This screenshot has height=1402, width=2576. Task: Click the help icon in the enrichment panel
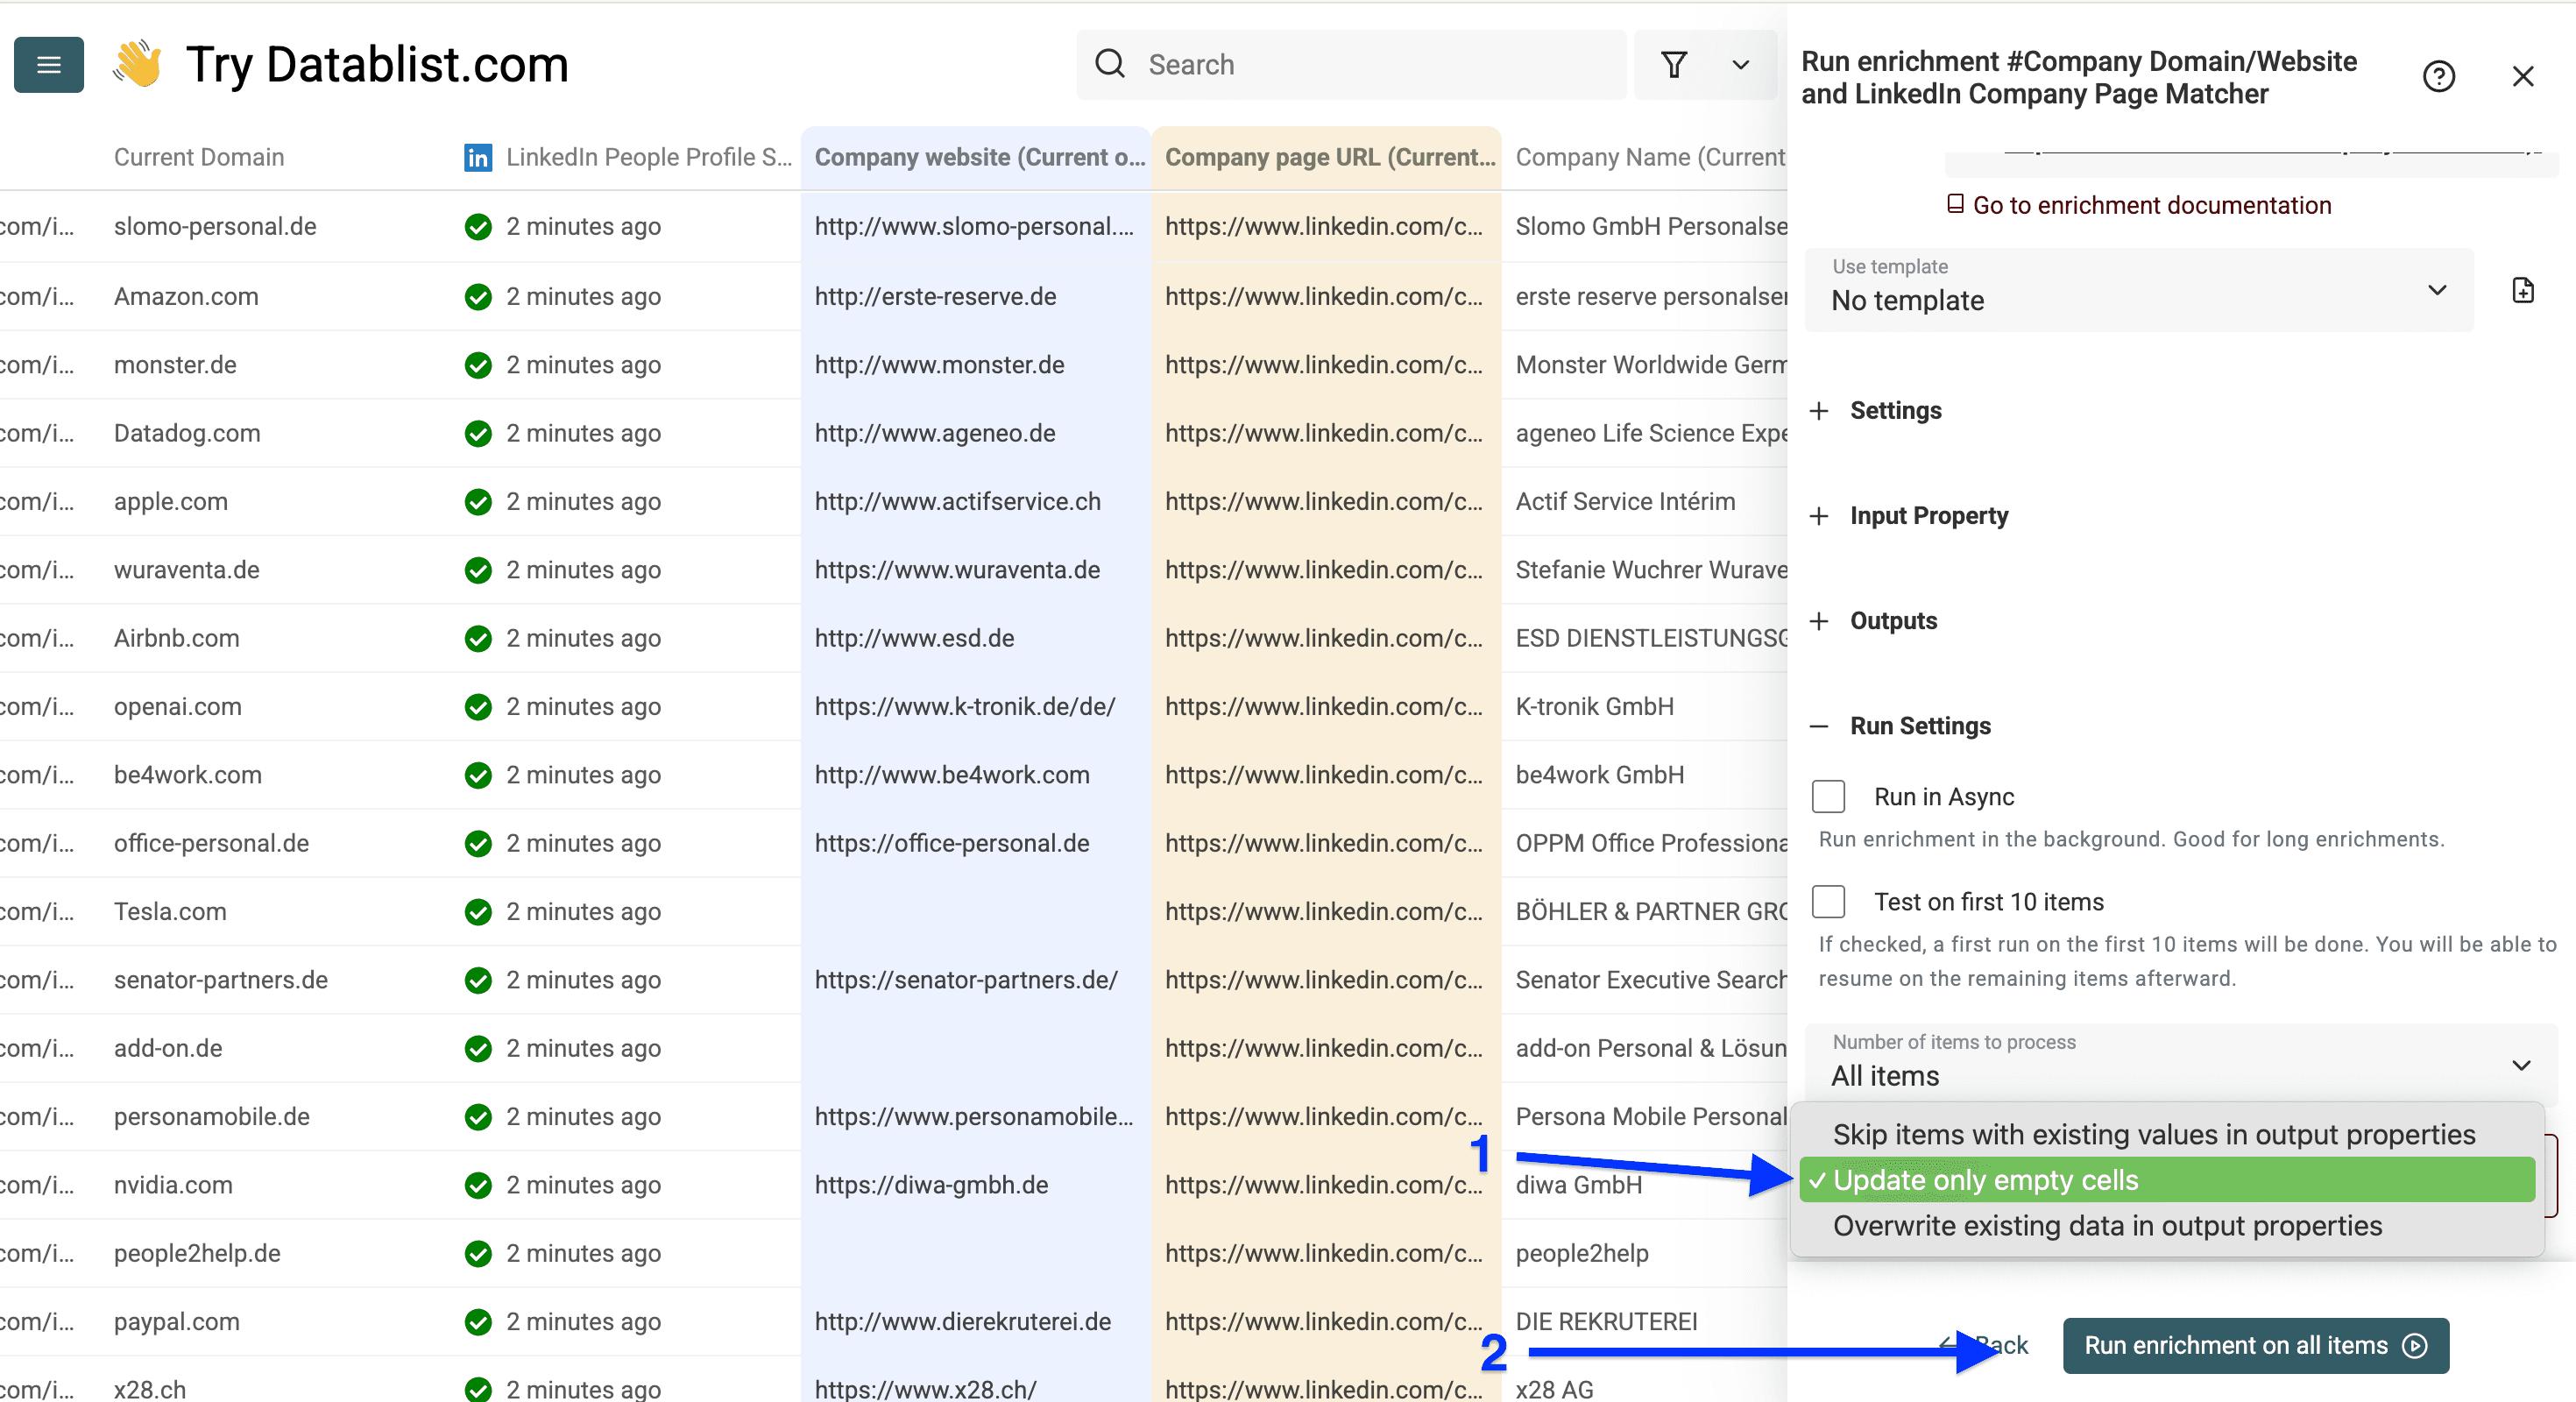coord(2439,76)
